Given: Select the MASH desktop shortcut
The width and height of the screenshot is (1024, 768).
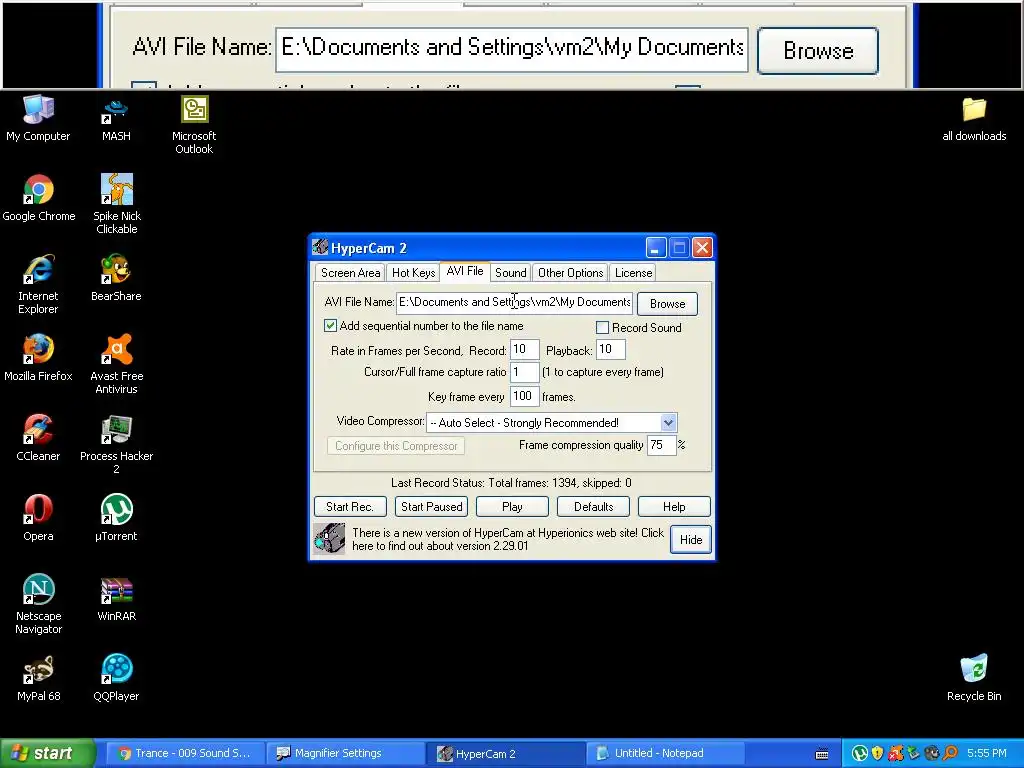Looking at the screenshot, I should [116, 118].
